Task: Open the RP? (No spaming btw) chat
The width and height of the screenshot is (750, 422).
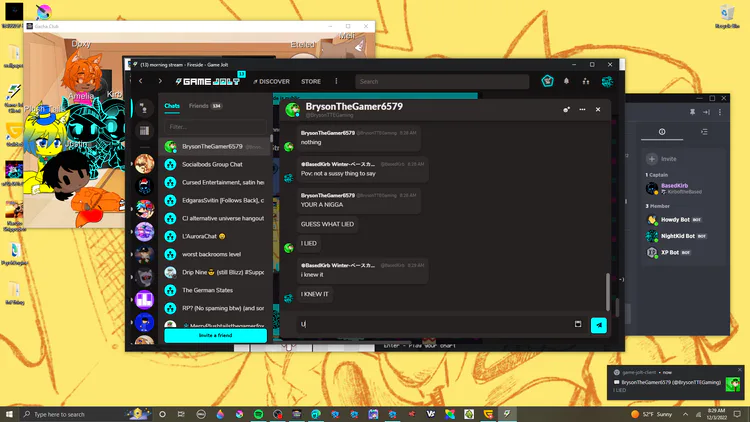Action: [214, 308]
